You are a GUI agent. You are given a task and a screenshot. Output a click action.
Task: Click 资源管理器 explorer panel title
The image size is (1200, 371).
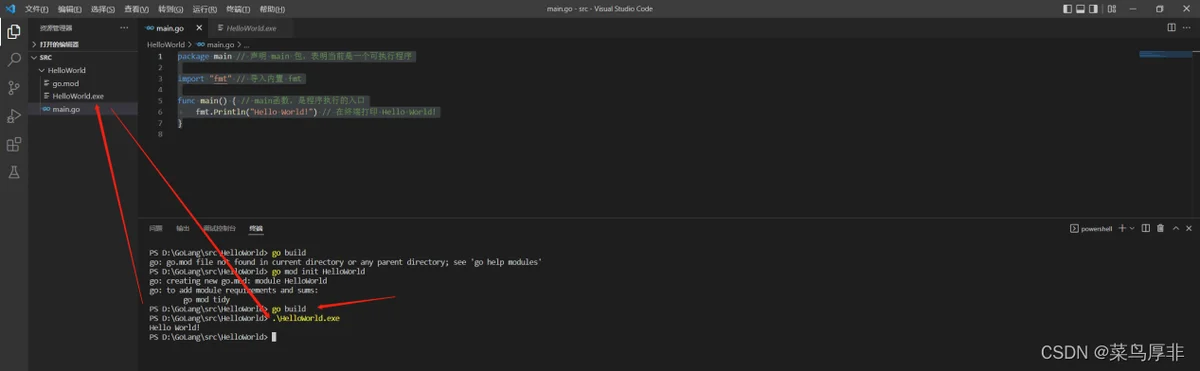point(56,28)
